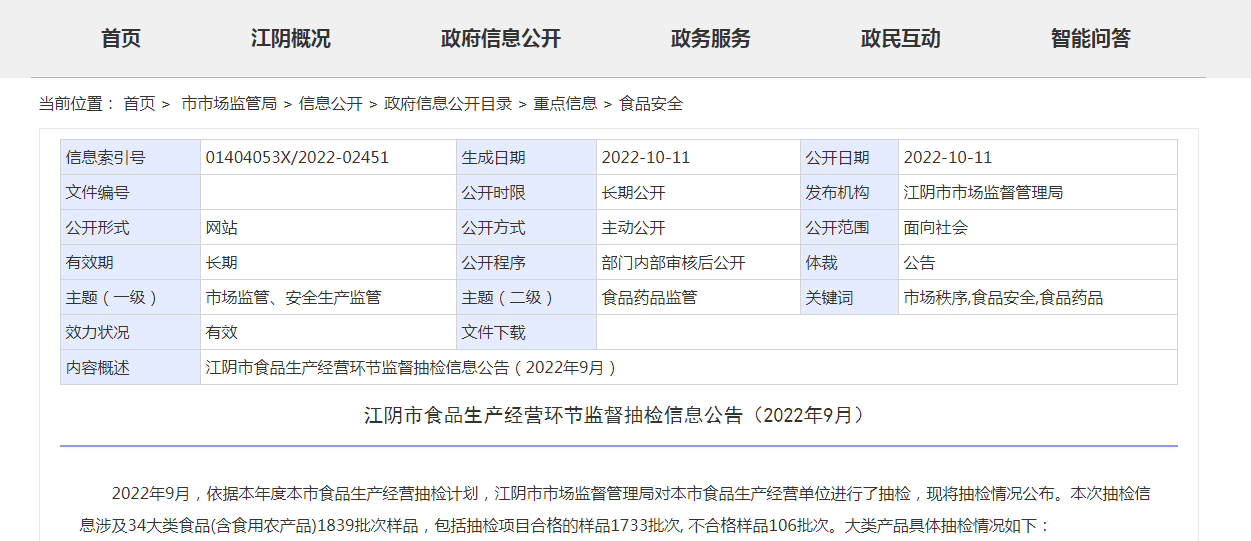Click the 发布机构 label cell
Image resolution: width=1251 pixels, height=541 pixels.
pos(850,192)
